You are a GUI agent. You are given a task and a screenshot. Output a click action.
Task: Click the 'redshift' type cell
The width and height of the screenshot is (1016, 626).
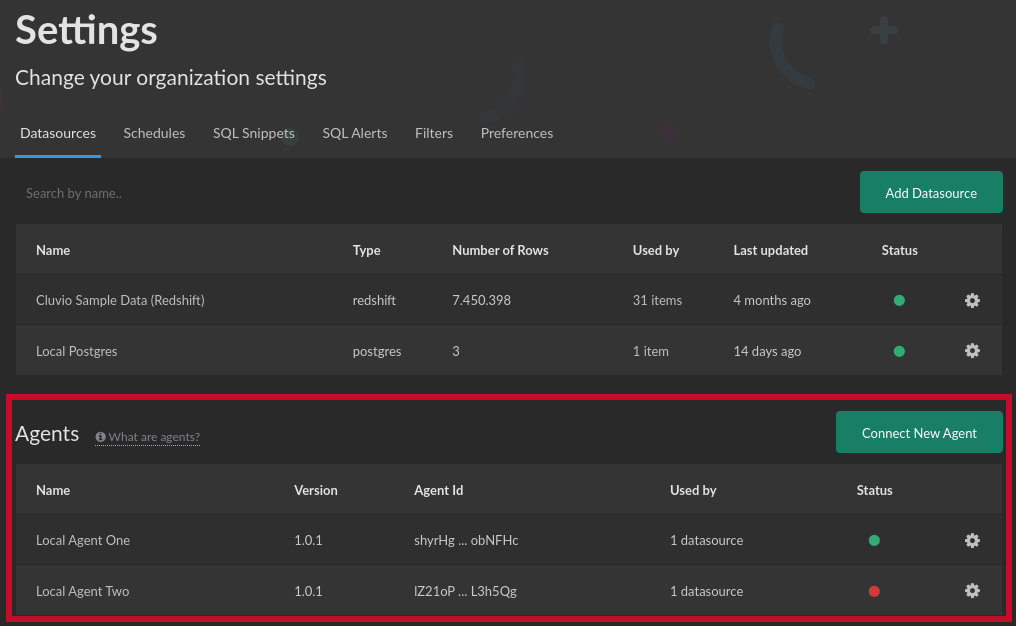click(x=374, y=300)
